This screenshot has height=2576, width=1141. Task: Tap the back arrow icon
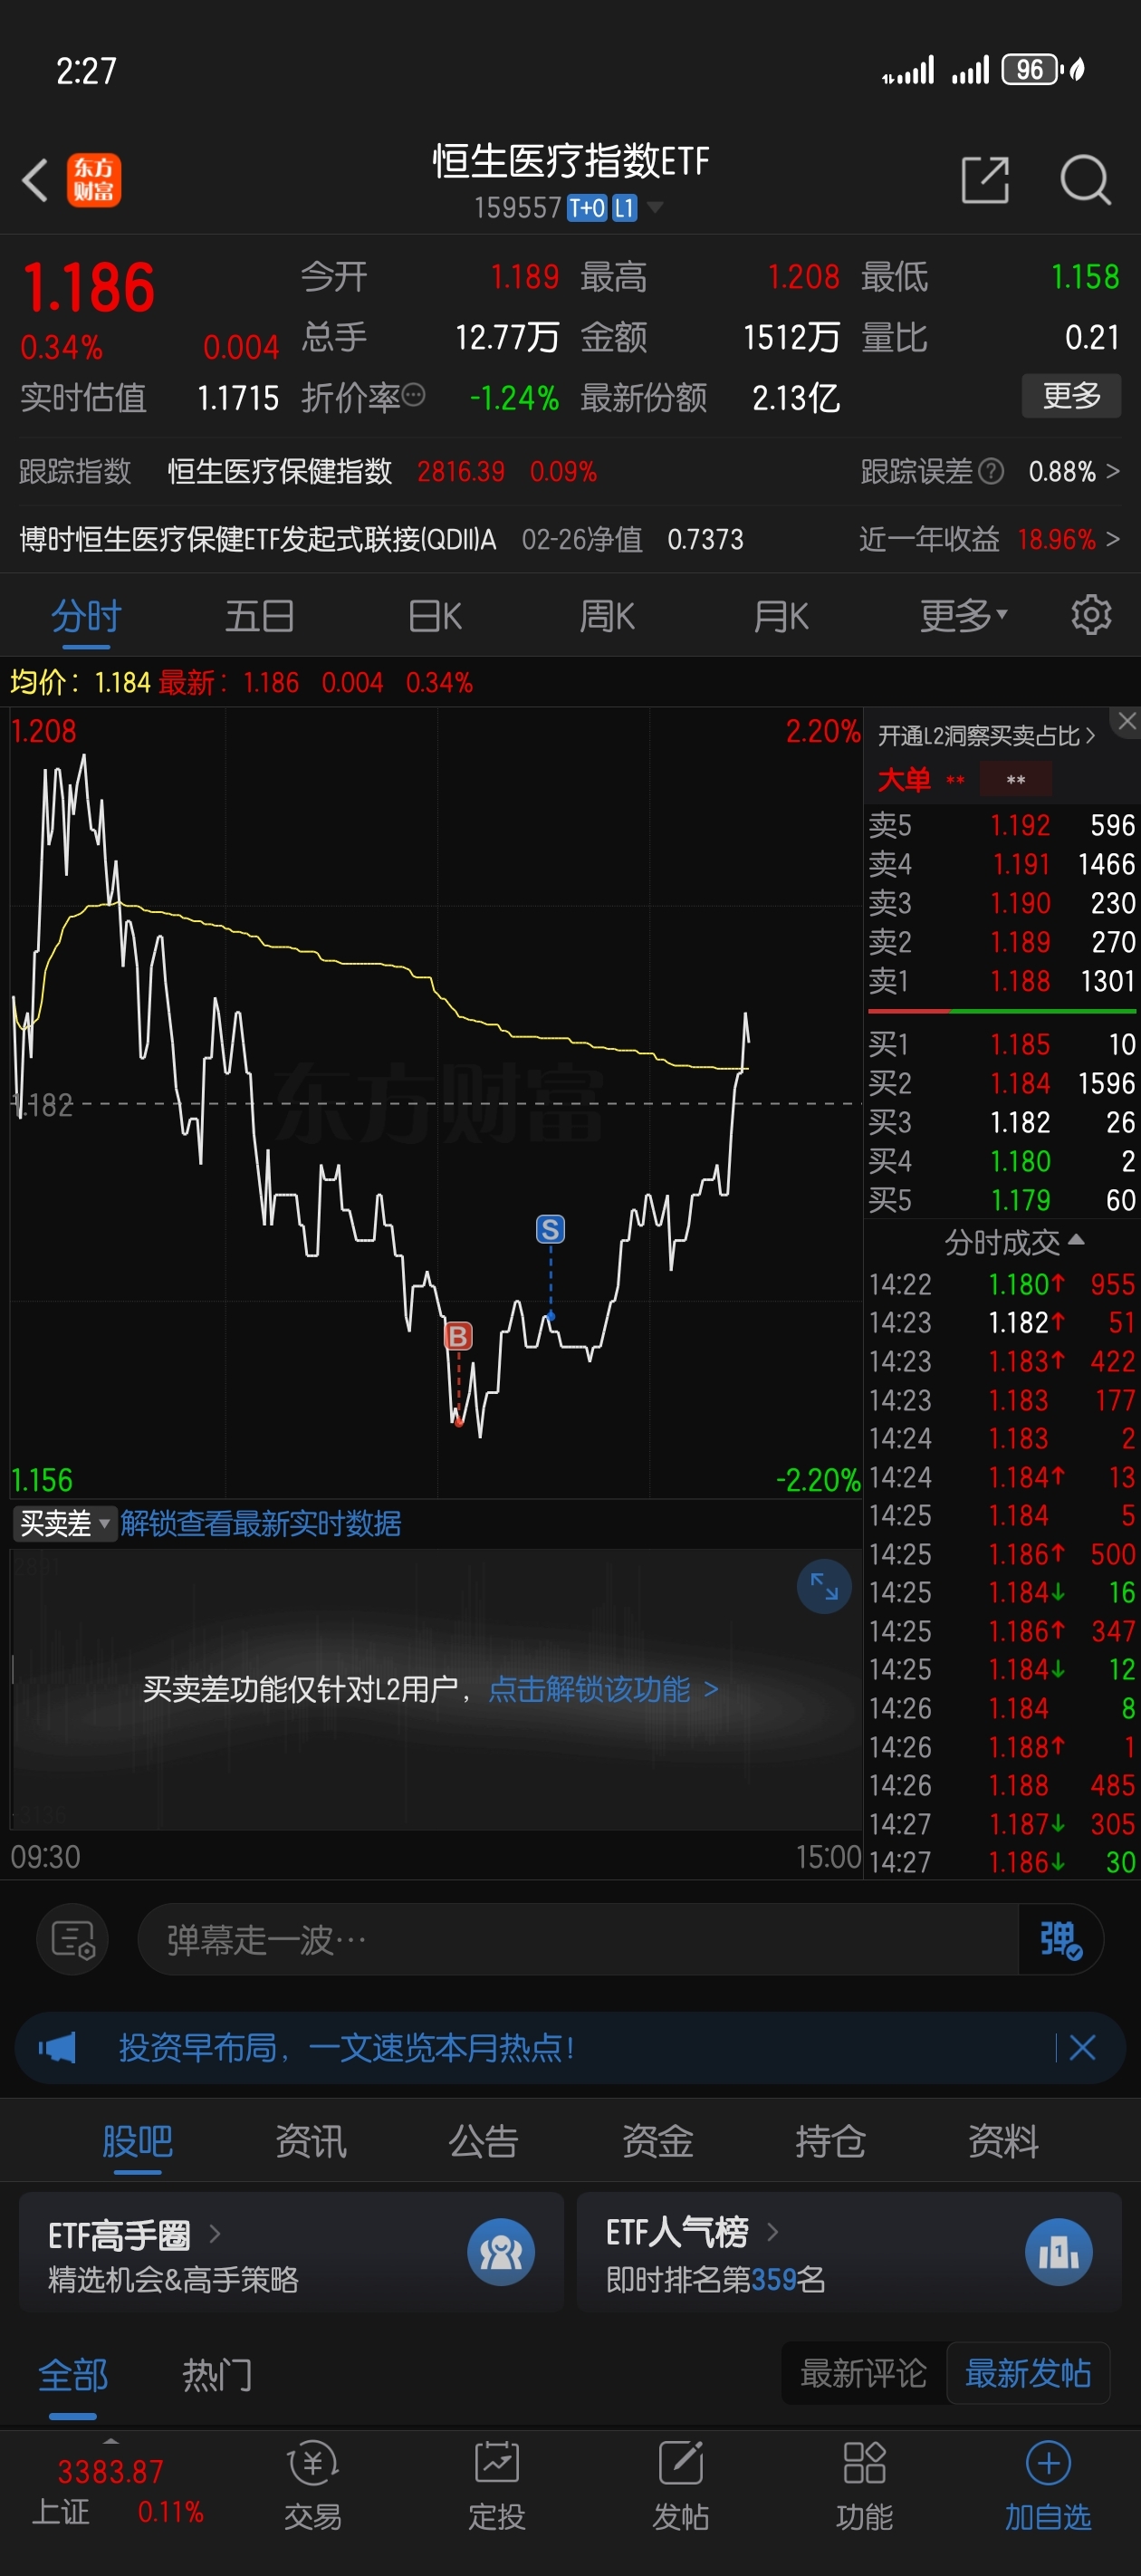35,181
